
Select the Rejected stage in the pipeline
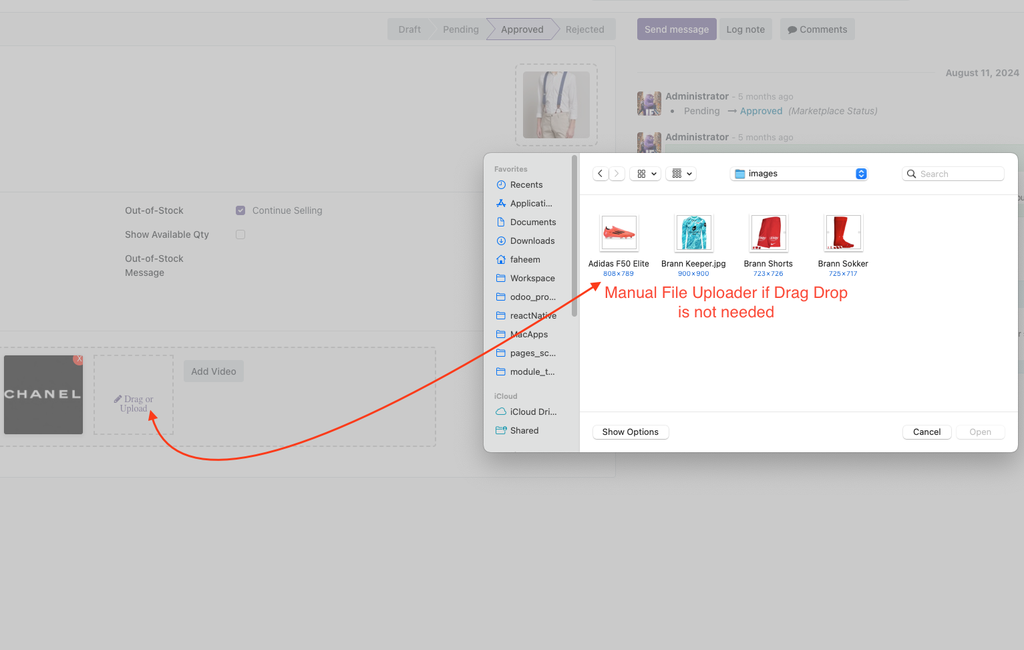tap(584, 29)
